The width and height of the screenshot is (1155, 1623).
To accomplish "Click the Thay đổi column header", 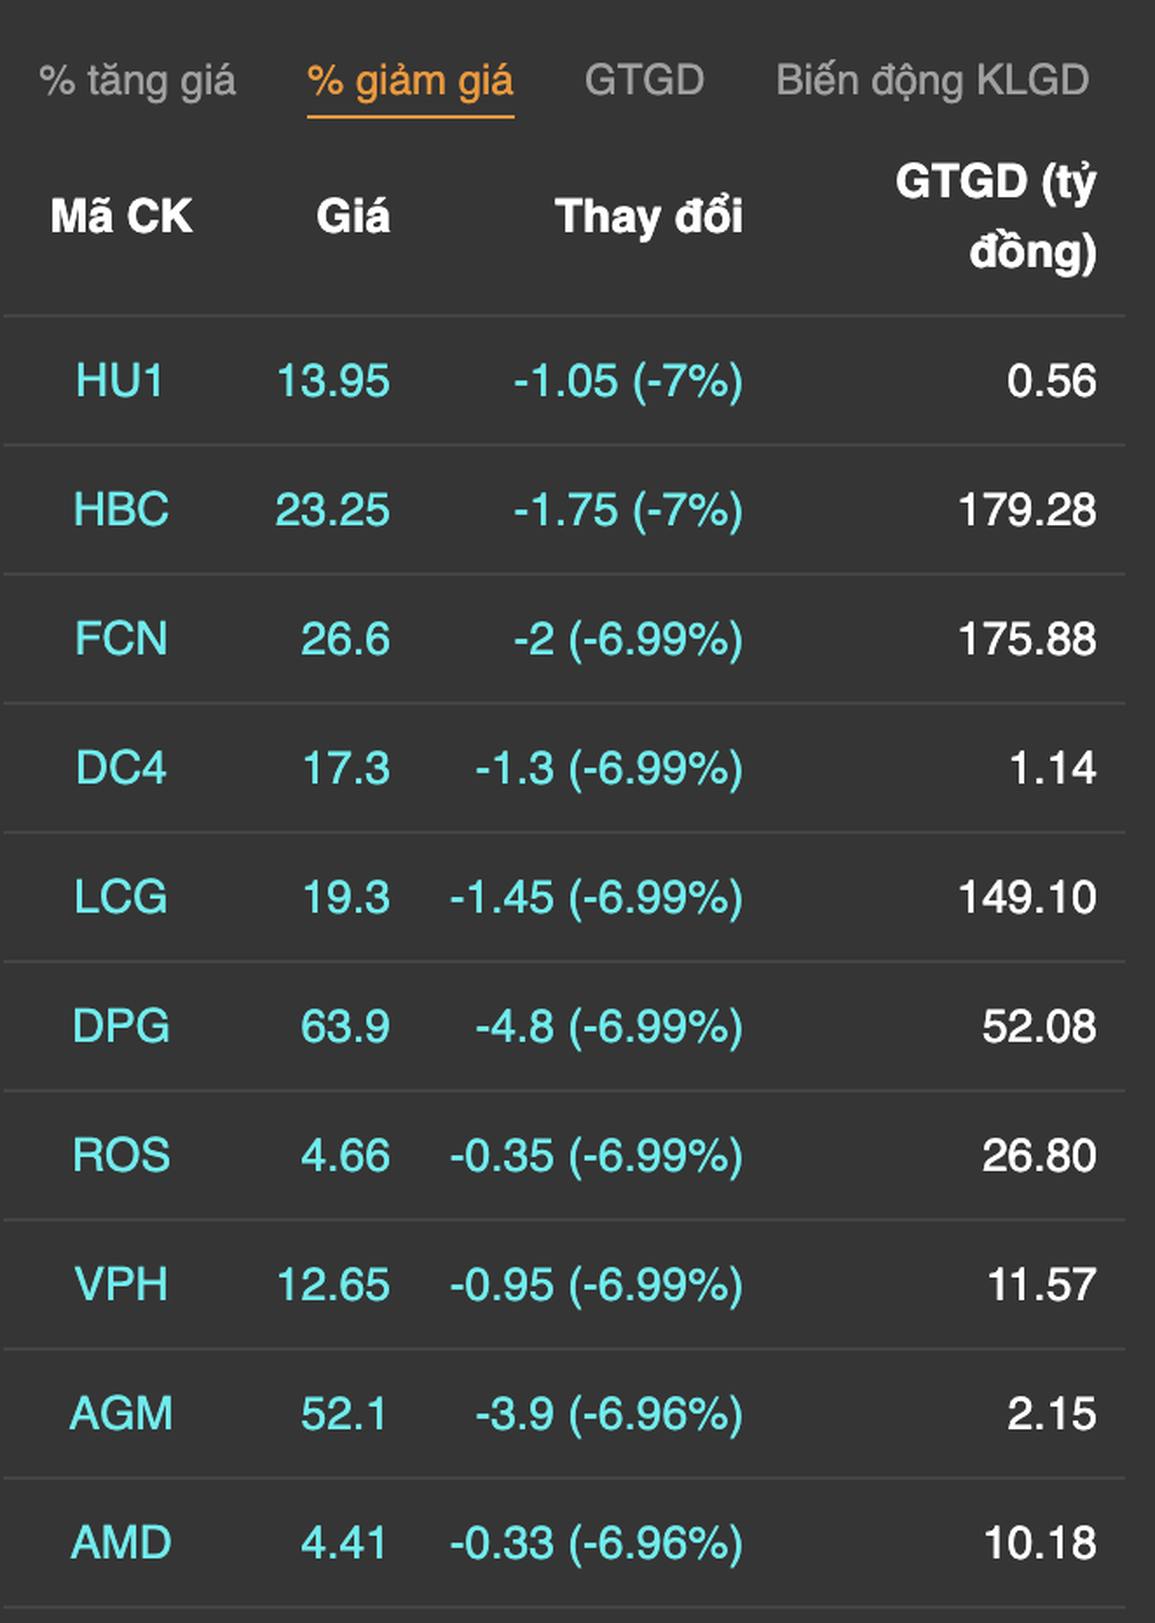I will pos(648,217).
